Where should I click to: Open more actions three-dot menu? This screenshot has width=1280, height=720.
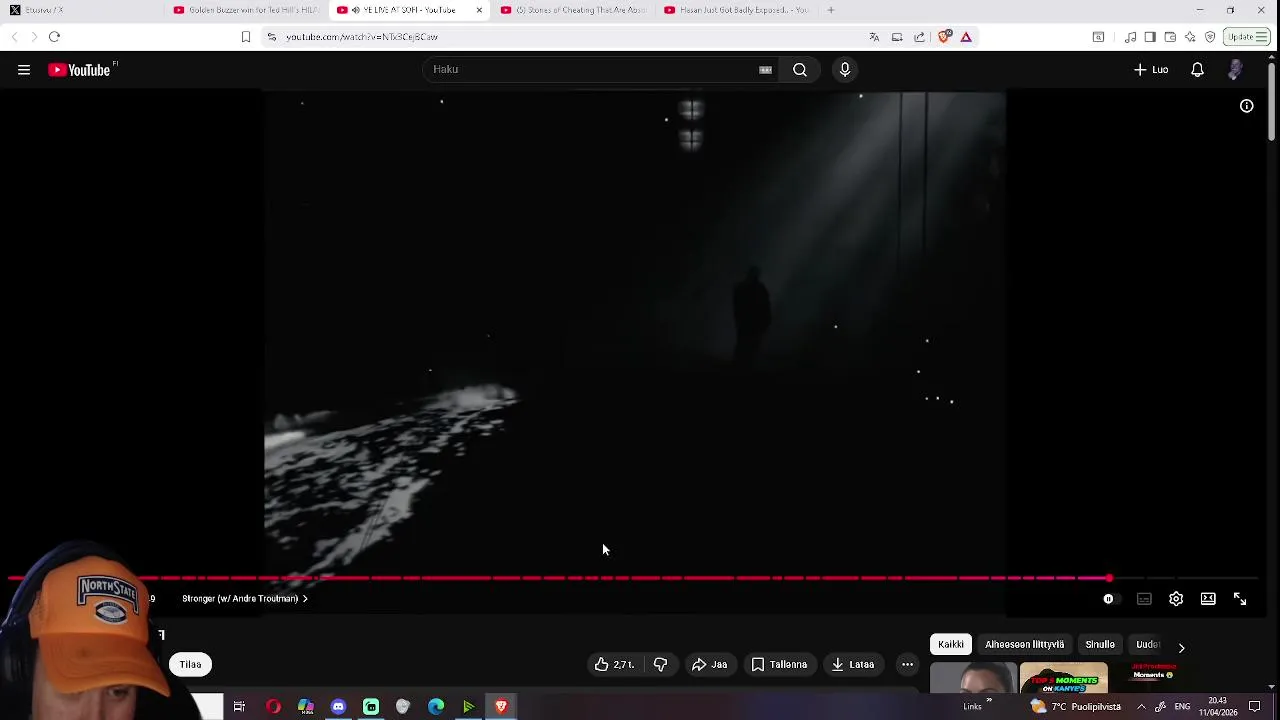point(907,664)
